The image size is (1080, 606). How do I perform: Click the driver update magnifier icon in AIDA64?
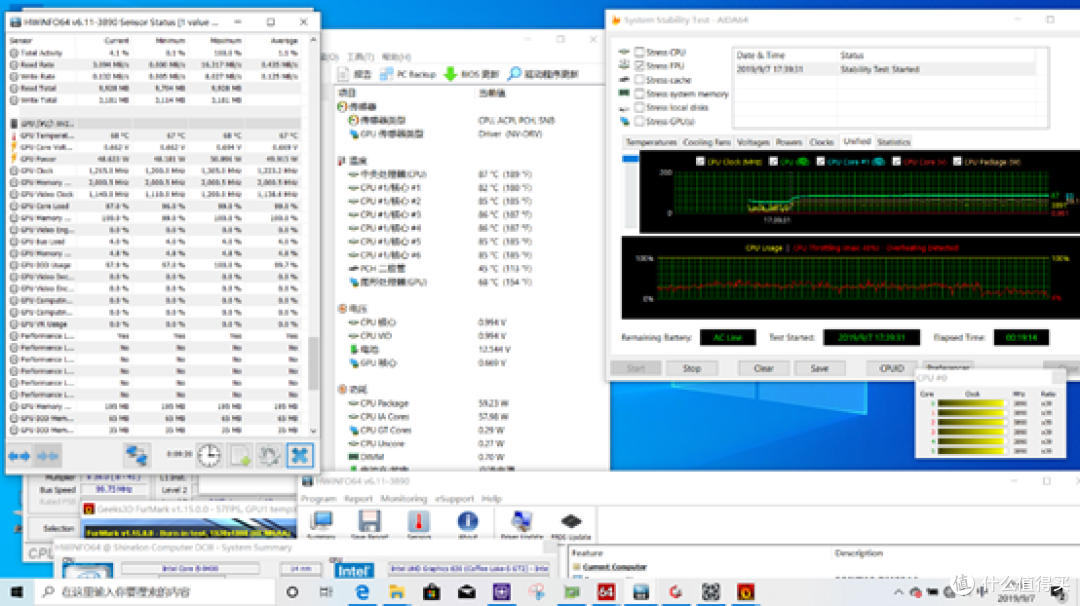[515, 74]
